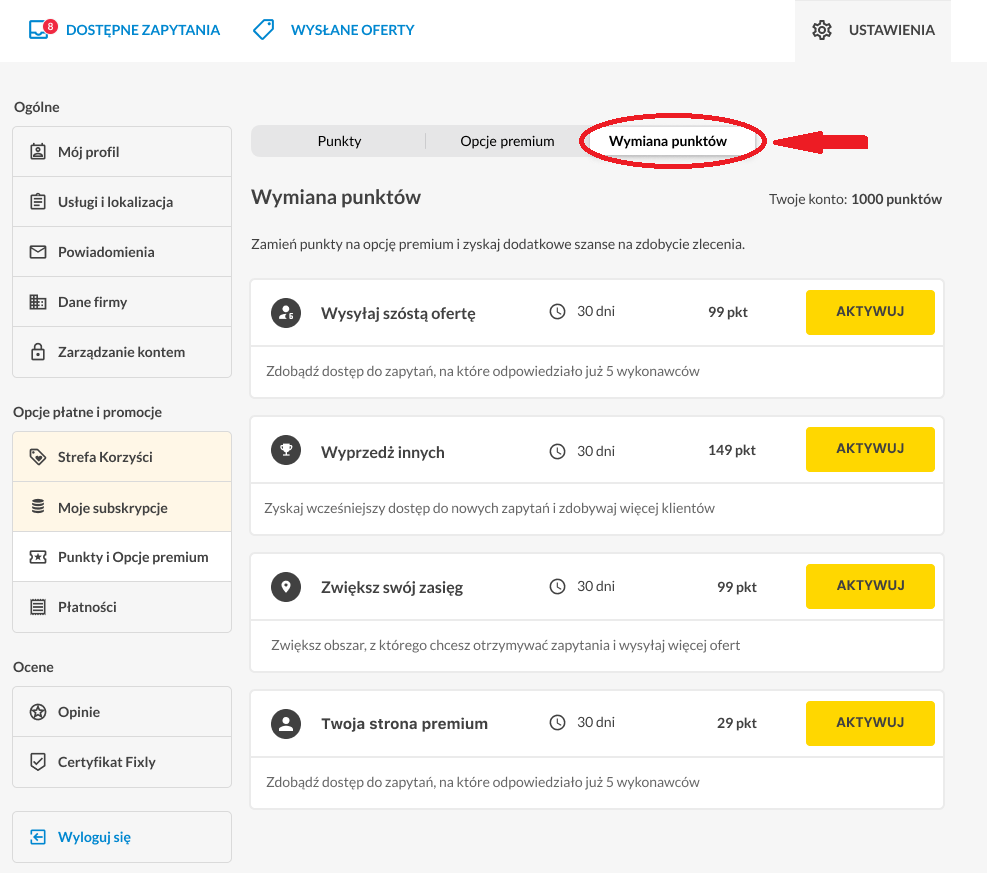Click the envelope icon for Powiadomienia
The width and height of the screenshot is (987, 873).
pyautogui.click(x=38, y=252)
